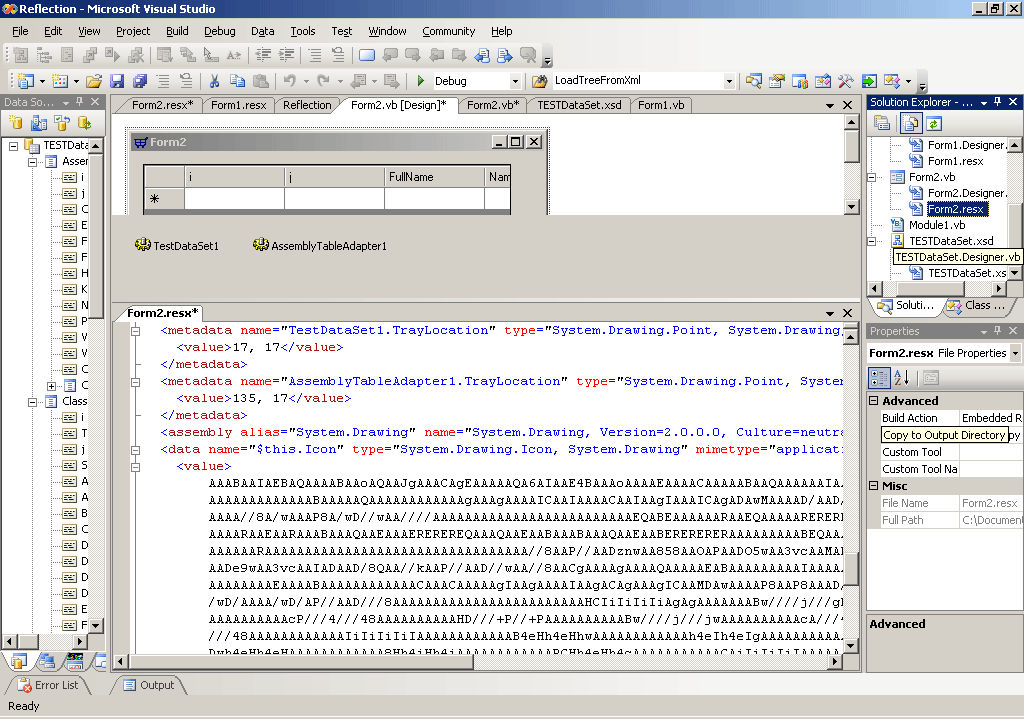Toggle auto-hide pin on Solution Explorer
The height and width of the screenshot is (719, 1024).
pyautogui.click(x=997, y=102)
